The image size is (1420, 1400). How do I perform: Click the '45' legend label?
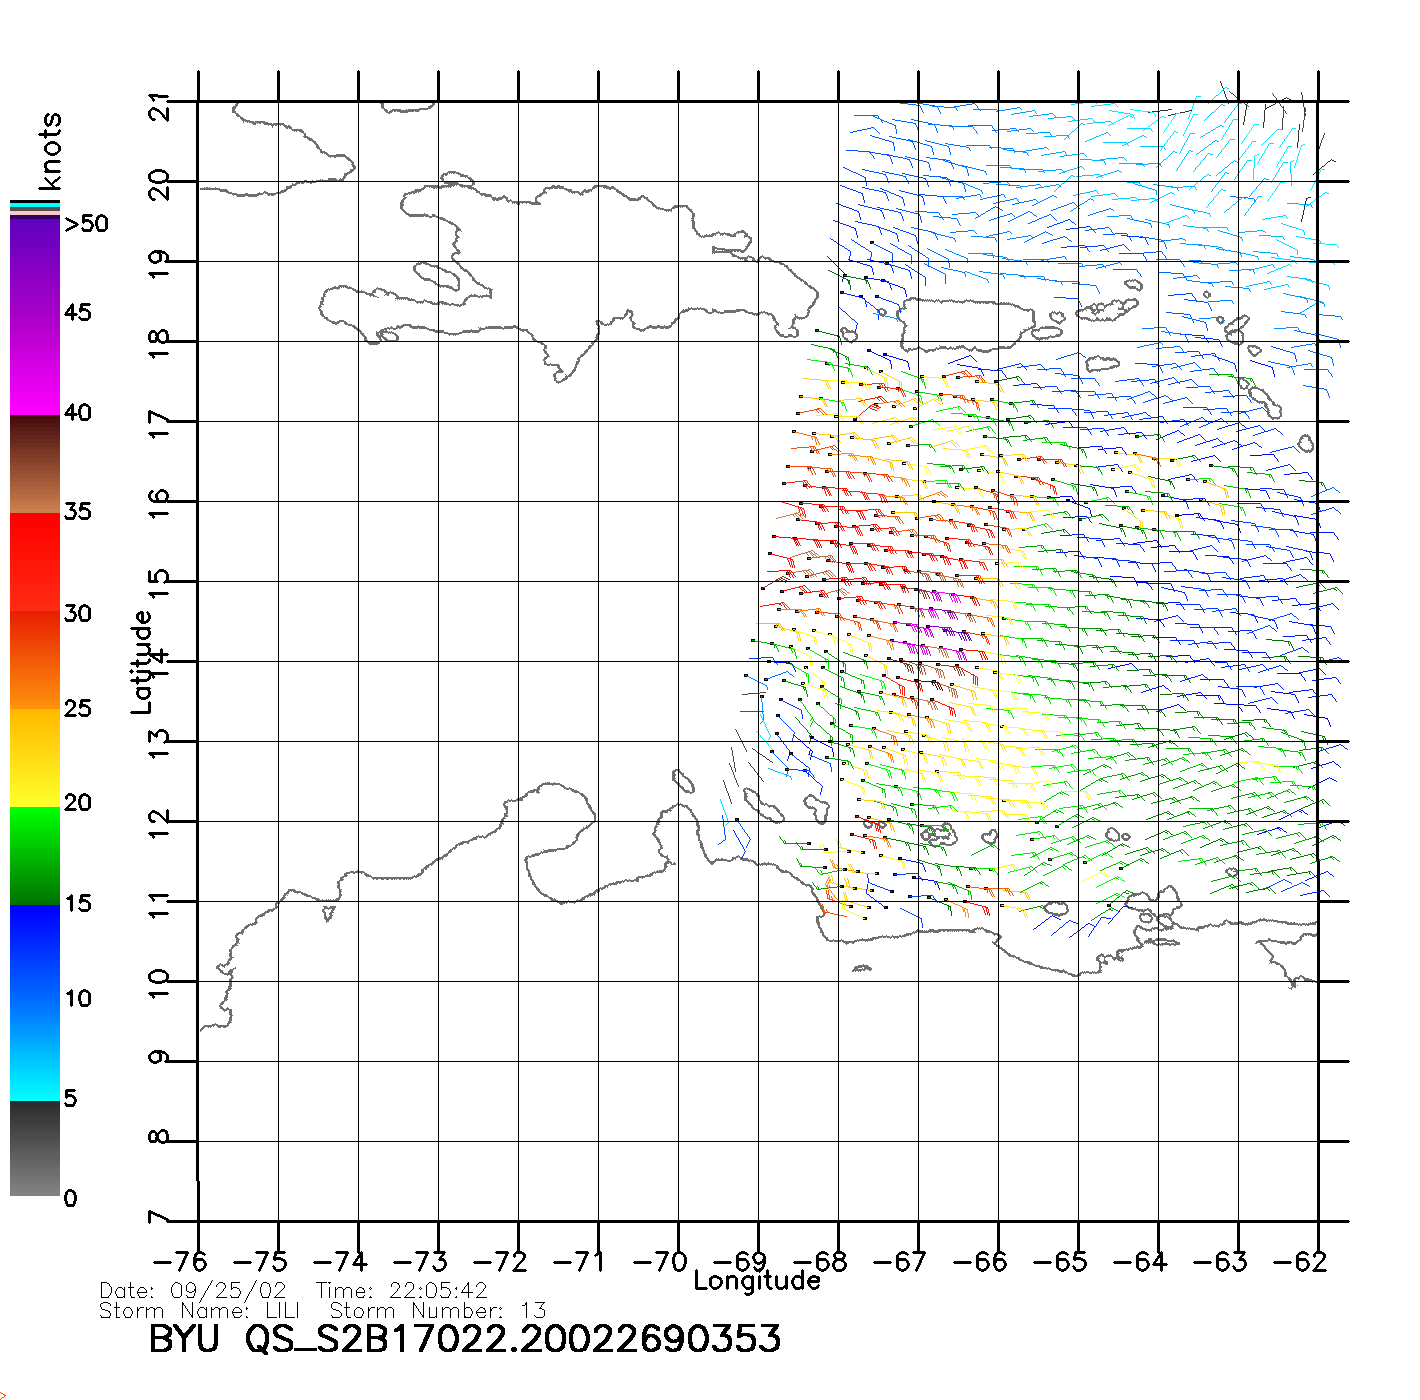coord(78,313)
